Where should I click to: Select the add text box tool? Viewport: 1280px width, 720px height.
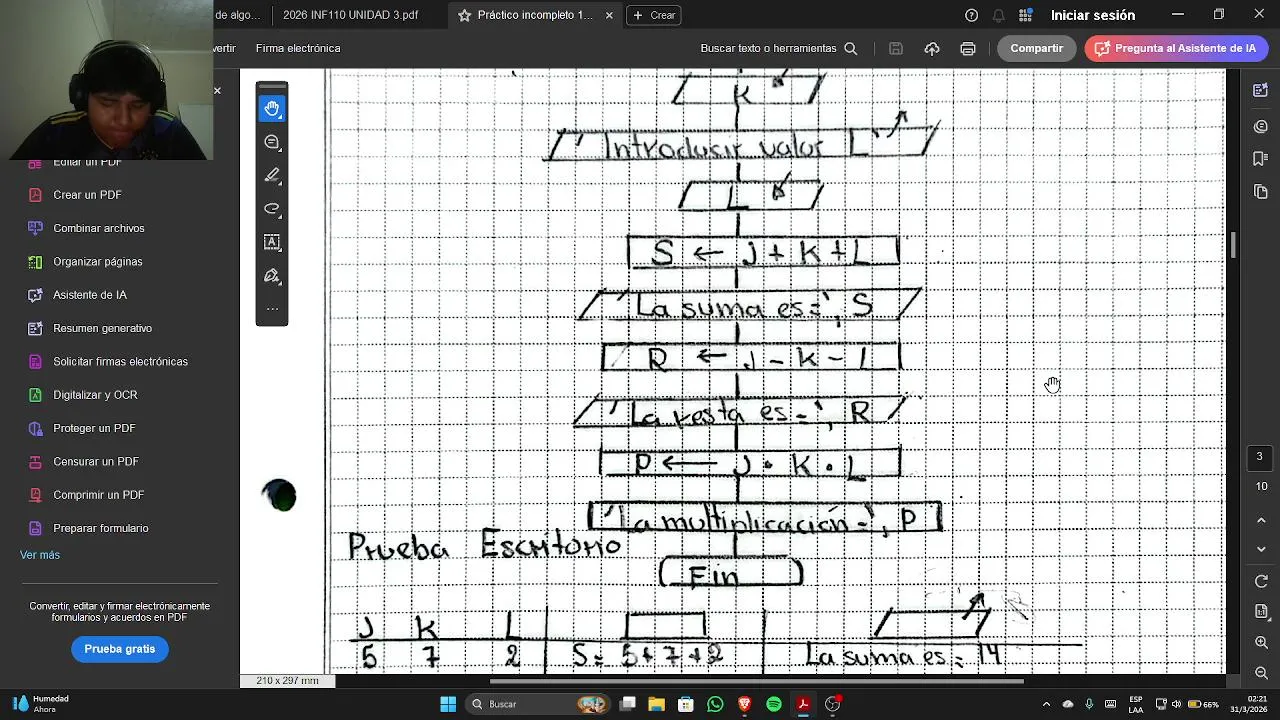pos(272,242)
